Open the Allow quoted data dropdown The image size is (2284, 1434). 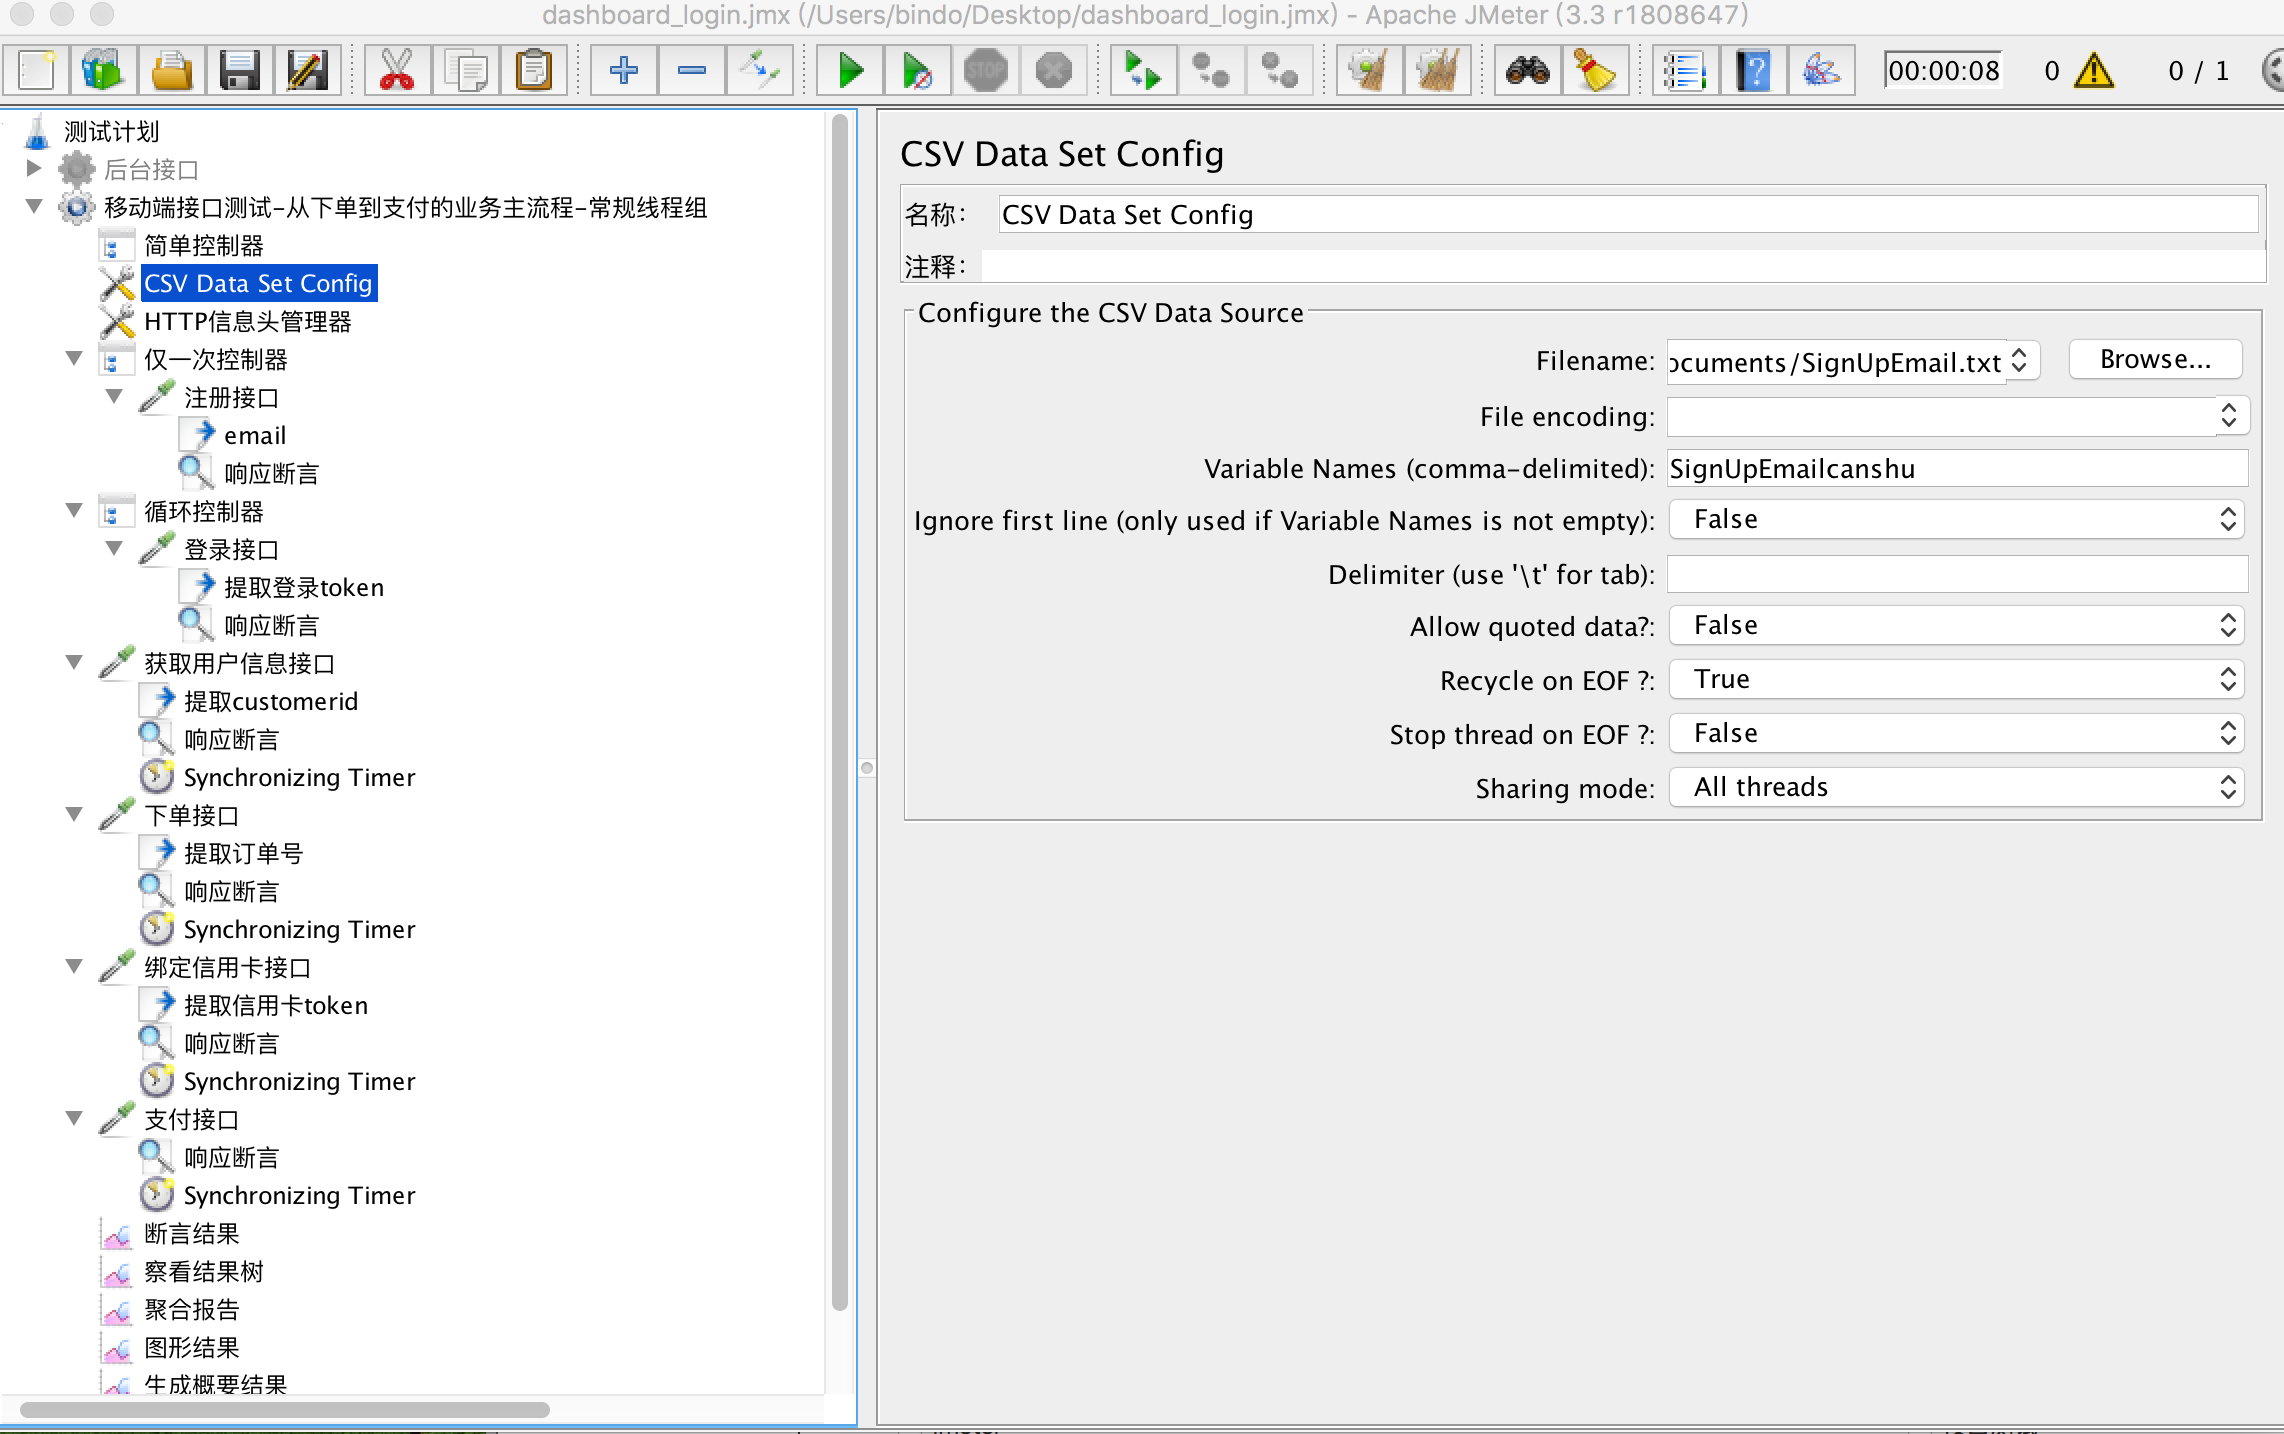[1956, 625]
